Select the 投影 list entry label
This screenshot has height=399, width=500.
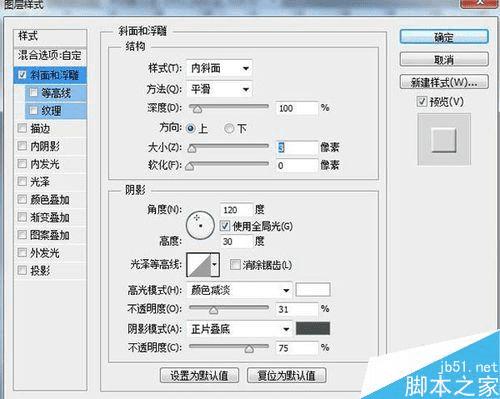coord(40,271)
